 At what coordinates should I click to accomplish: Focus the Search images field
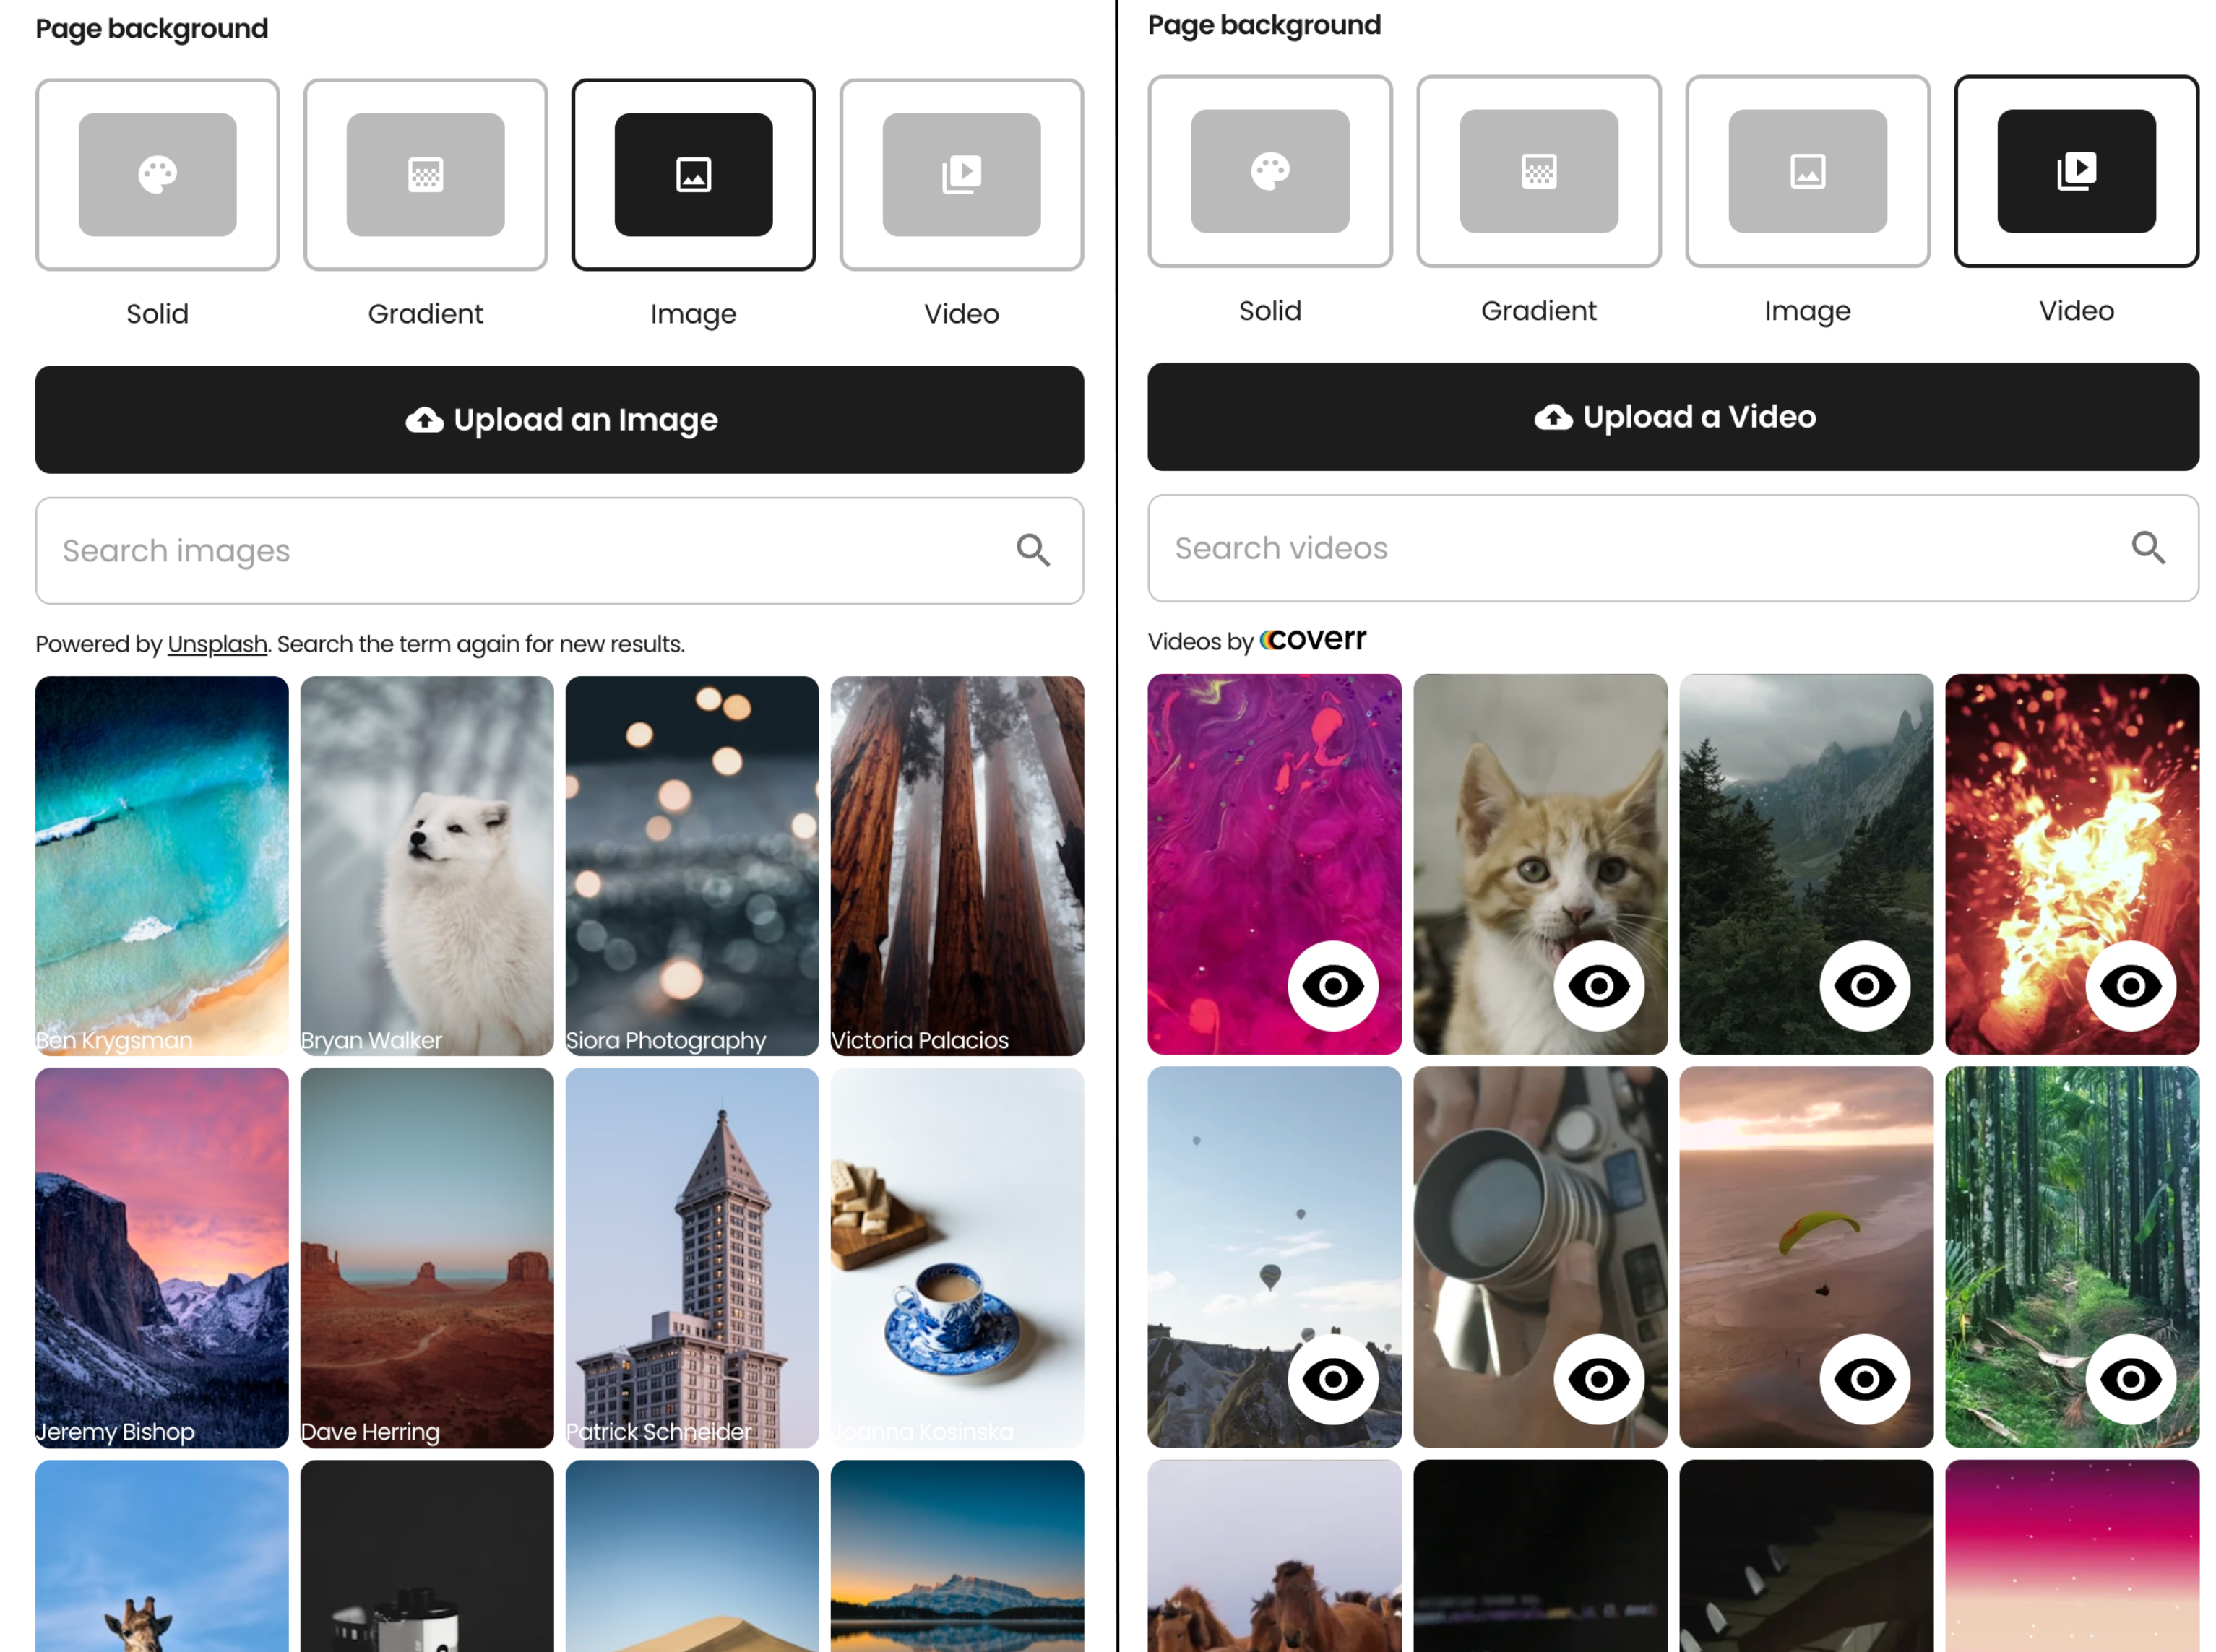(x=559, y=551)
